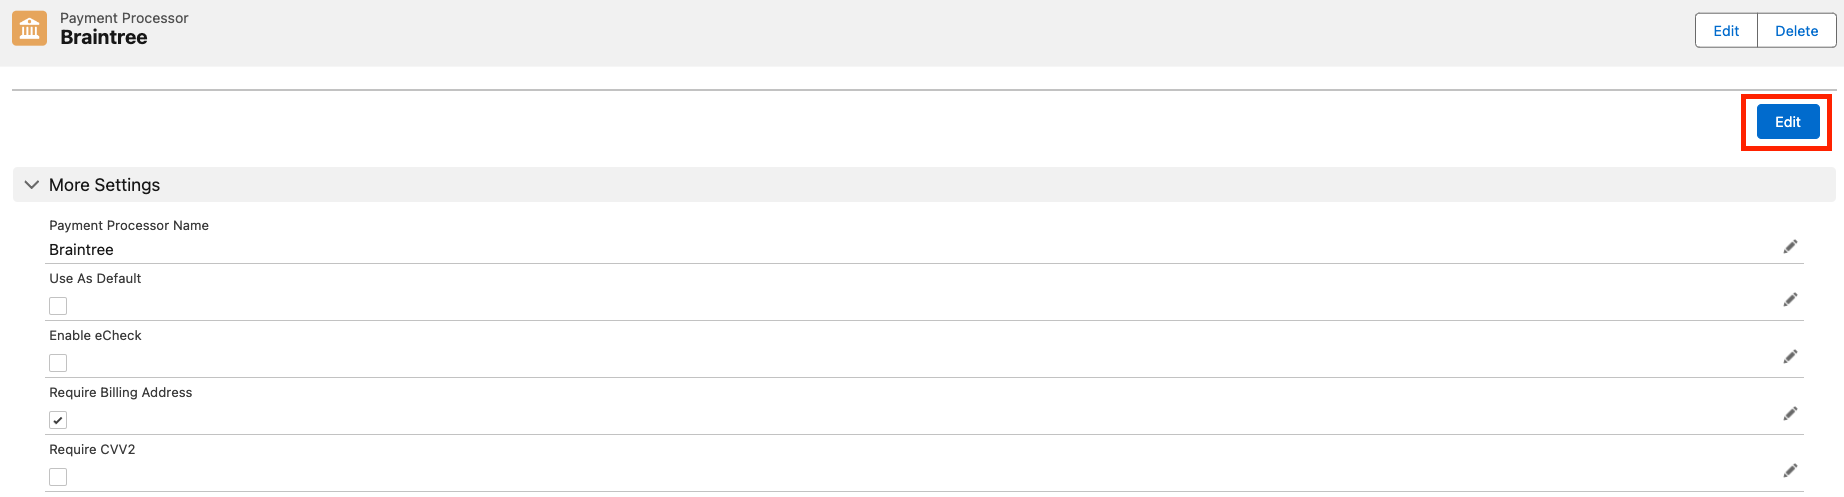Click the Payment Processor Name field label
This screenshot has width=1844, height=497.
click(129, 226)
